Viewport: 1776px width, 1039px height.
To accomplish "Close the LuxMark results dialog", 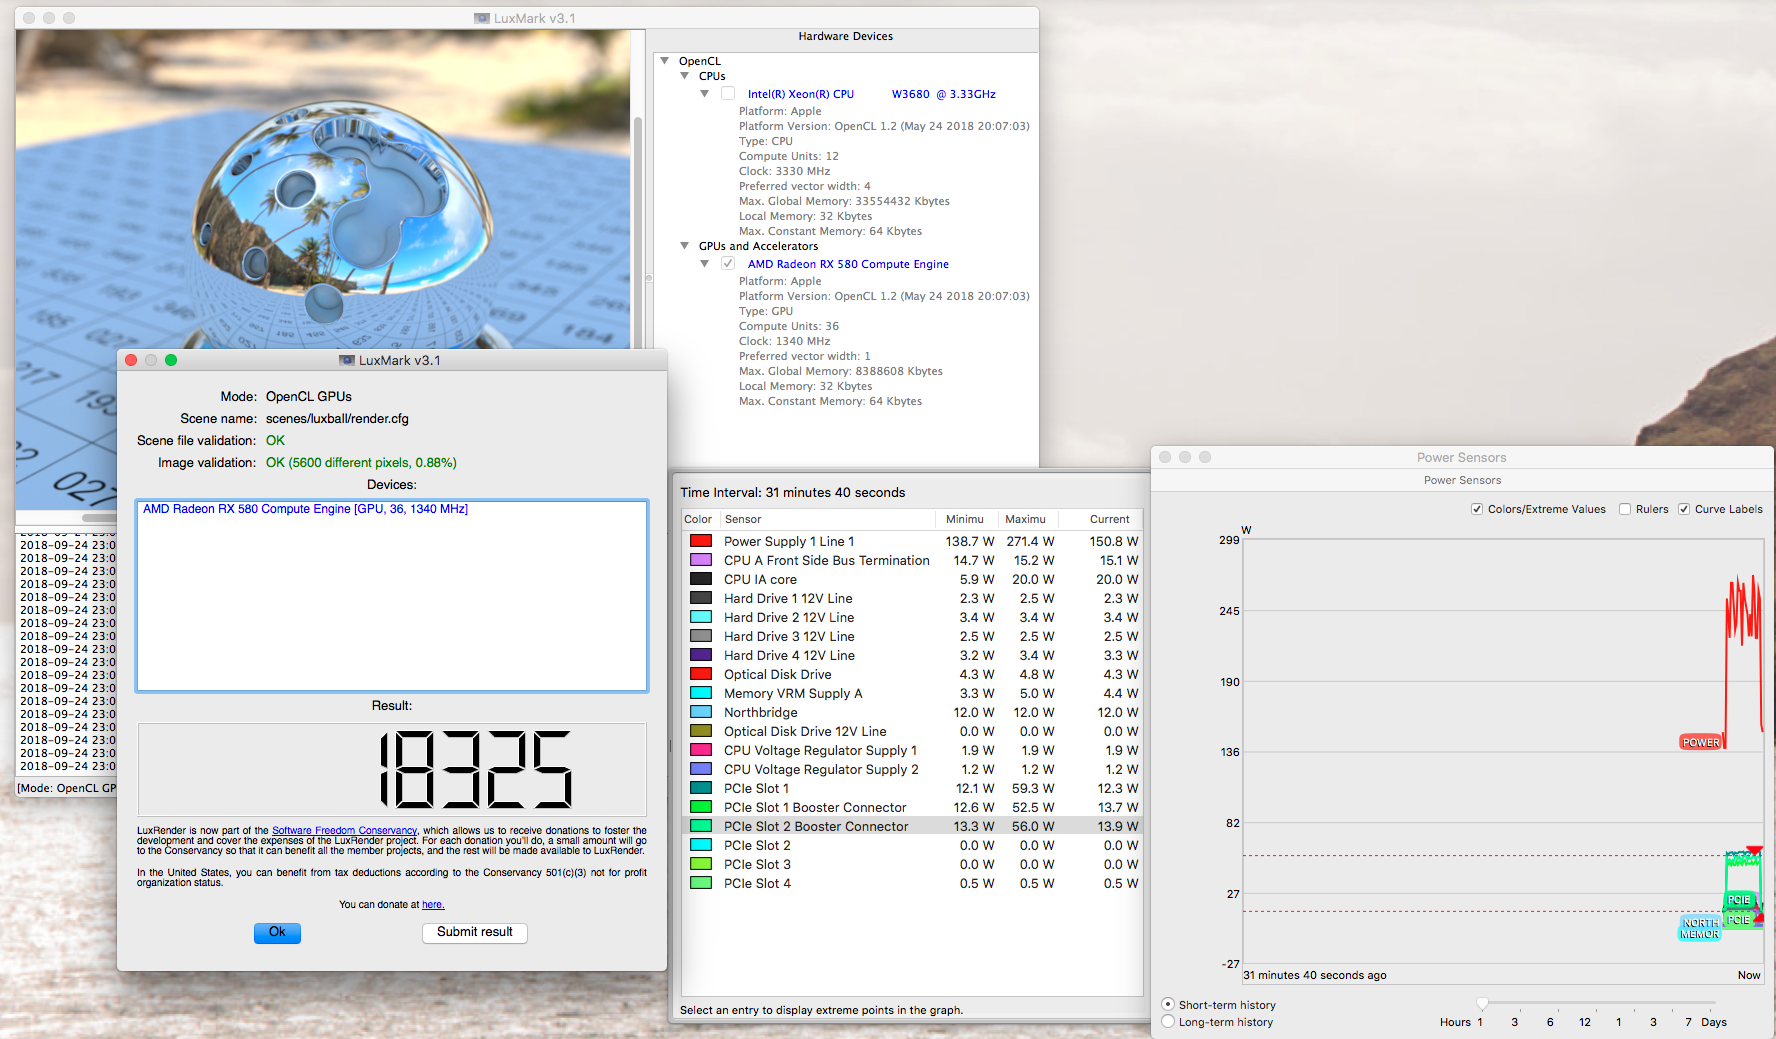I will pos(131,360).
